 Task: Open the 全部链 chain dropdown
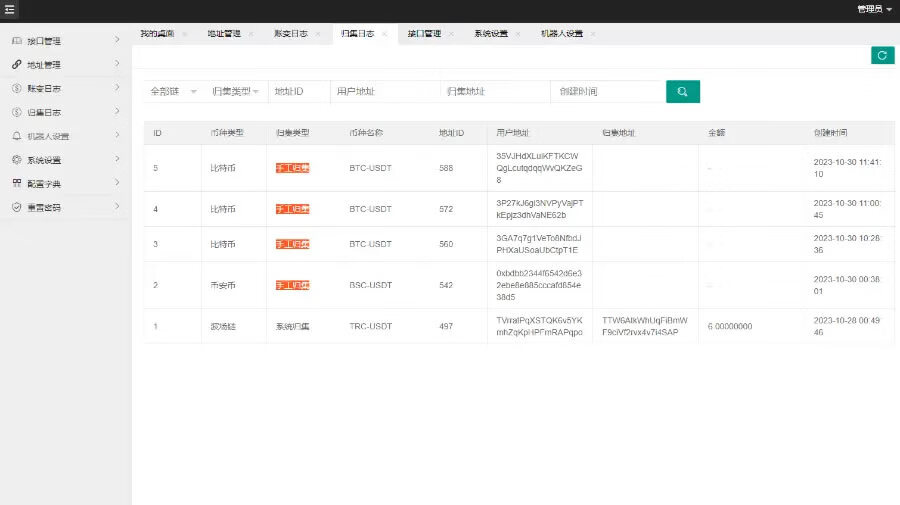172,91
